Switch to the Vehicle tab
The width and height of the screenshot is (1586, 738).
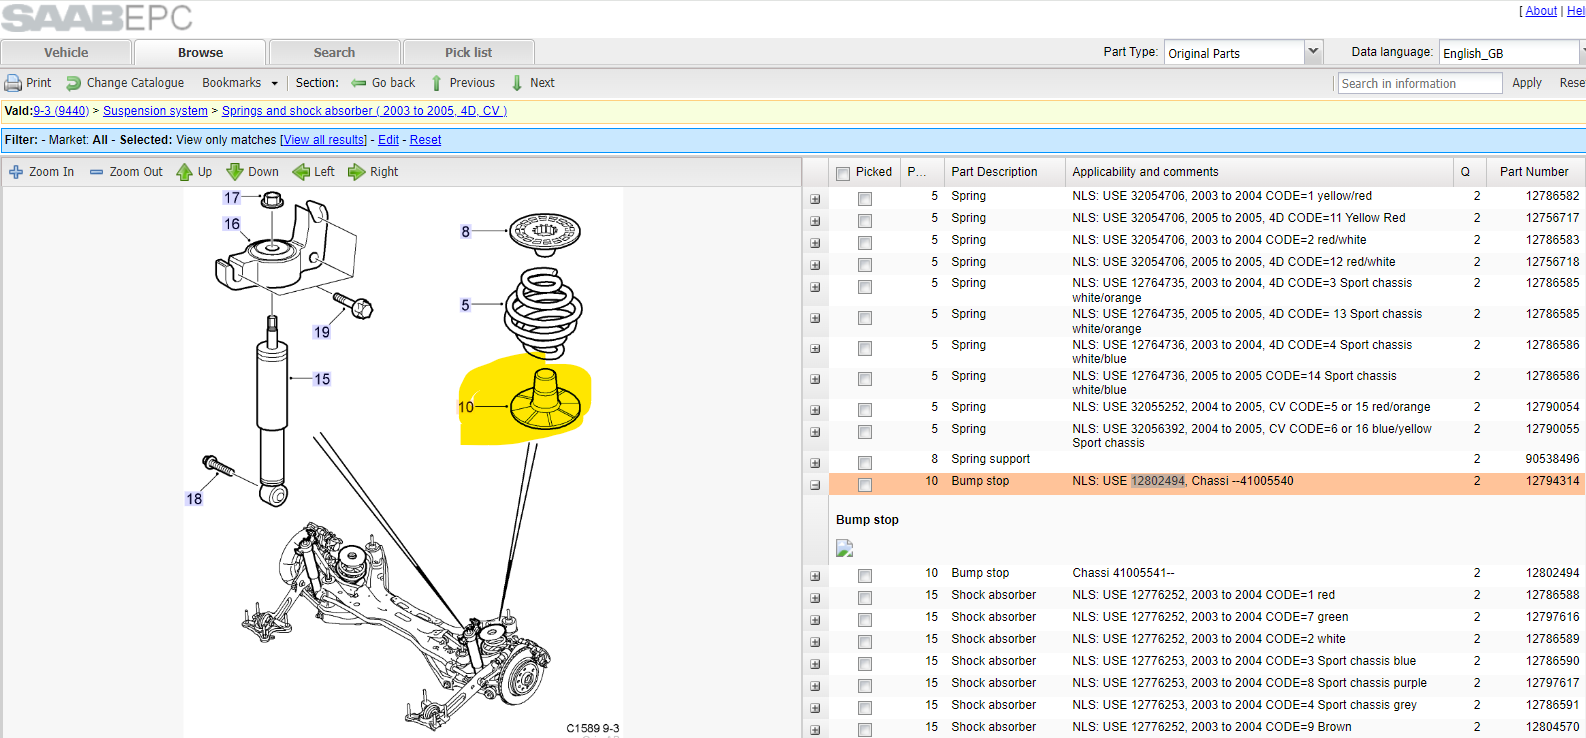click(x=66, y=52)
